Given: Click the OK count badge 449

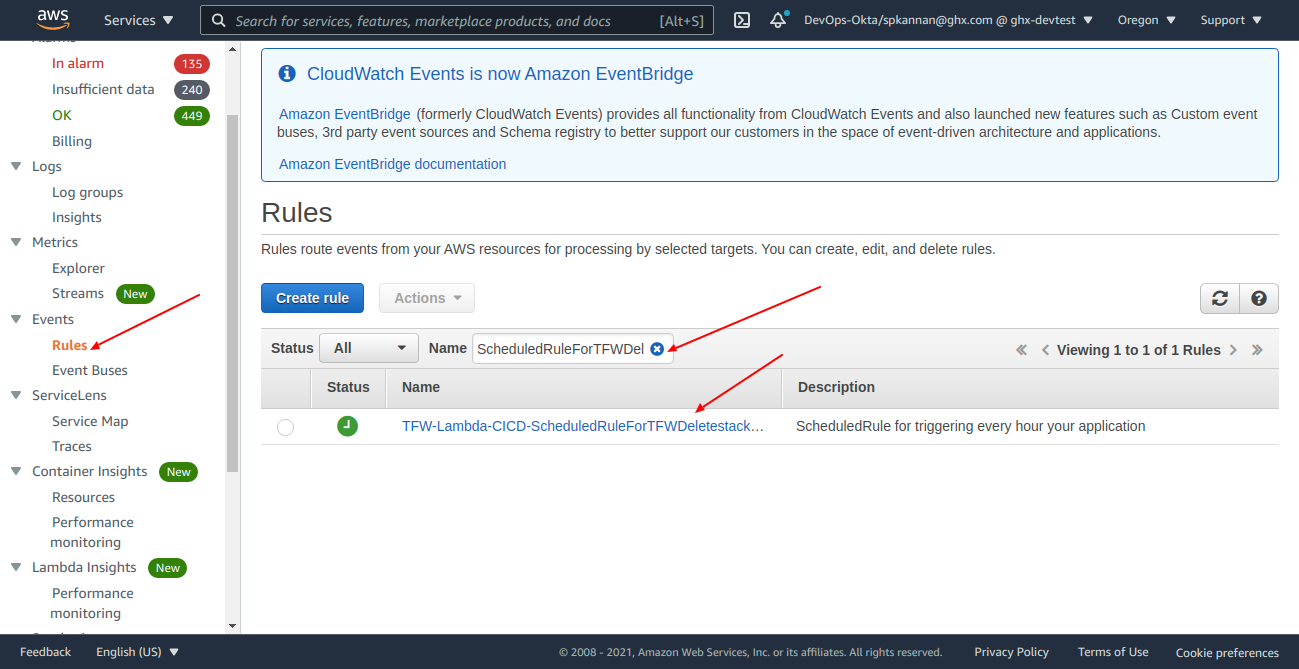Looking at the screenshot, I should point(192,116).
